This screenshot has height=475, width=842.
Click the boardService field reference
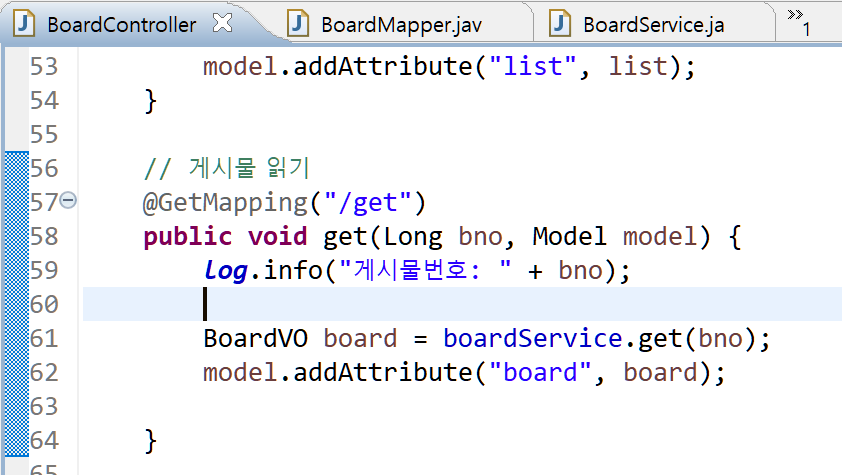[532, 339]
